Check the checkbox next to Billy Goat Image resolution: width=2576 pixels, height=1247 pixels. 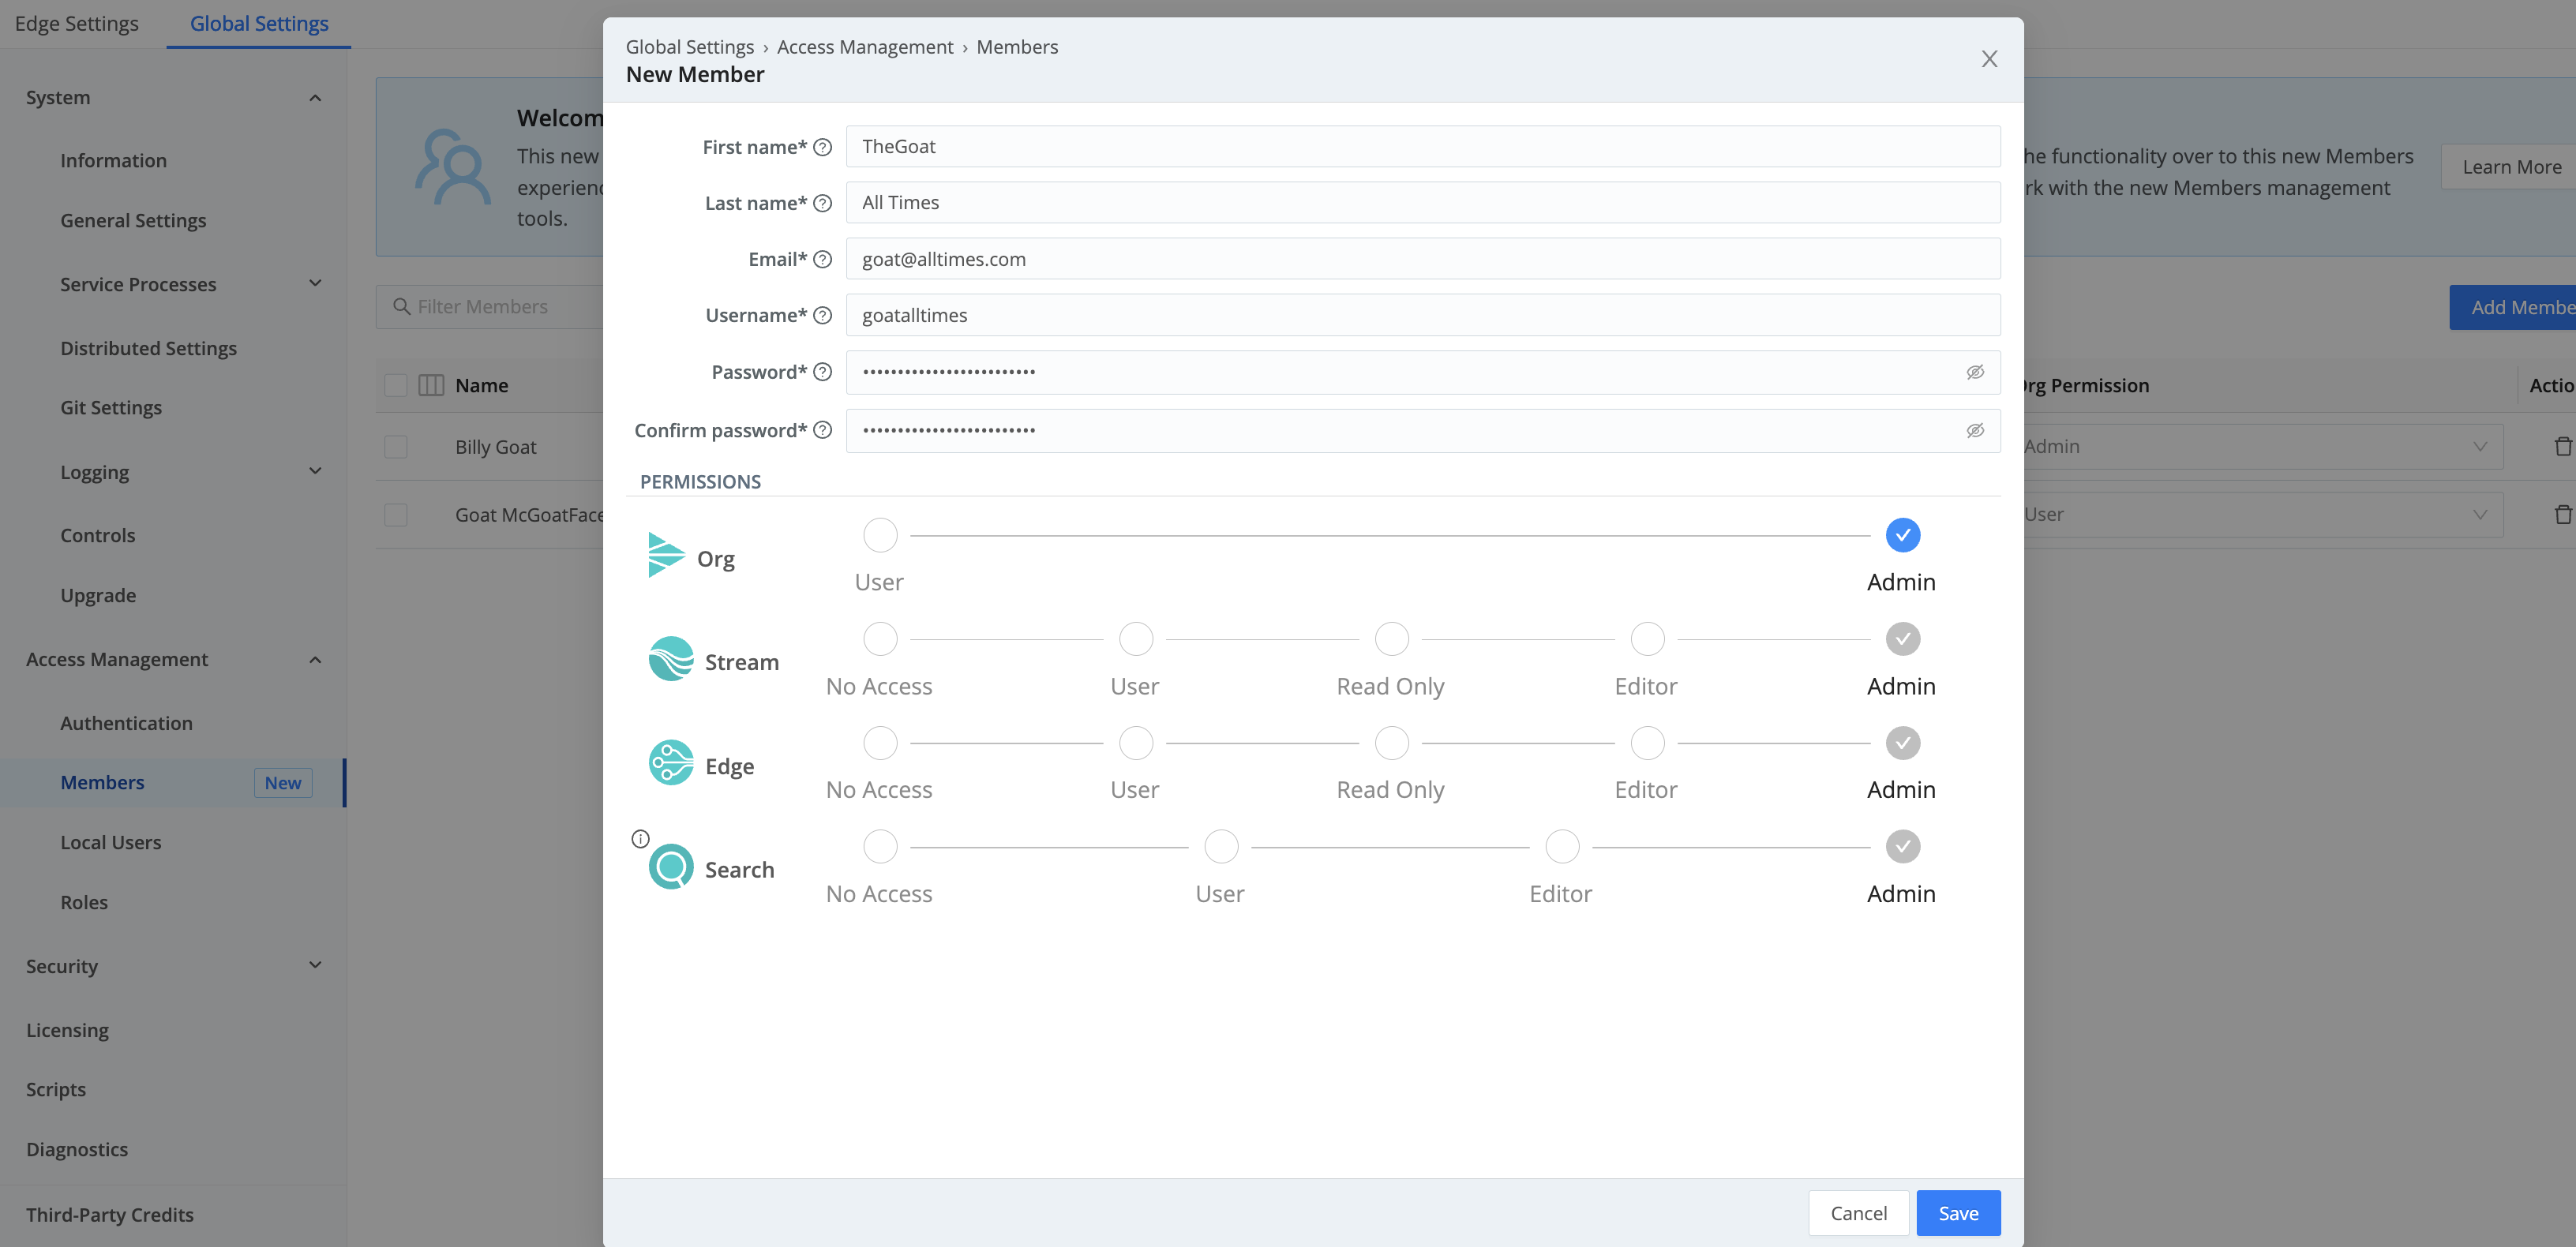coord(395,447)
